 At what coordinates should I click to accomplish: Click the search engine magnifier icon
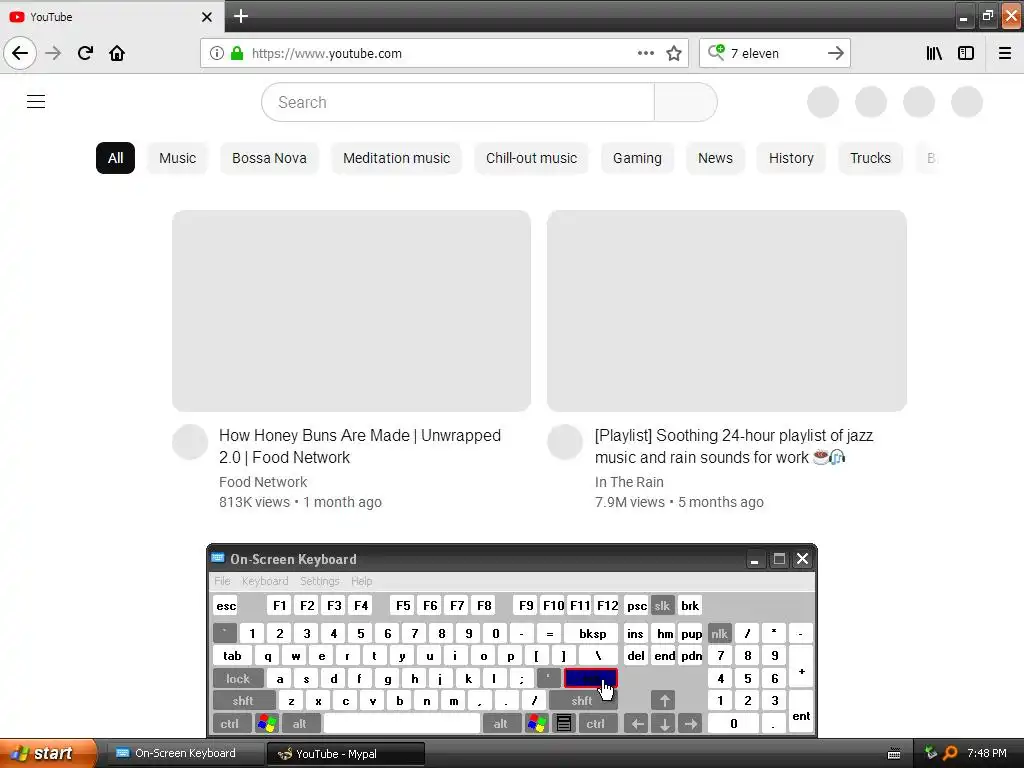pos(716,52)
